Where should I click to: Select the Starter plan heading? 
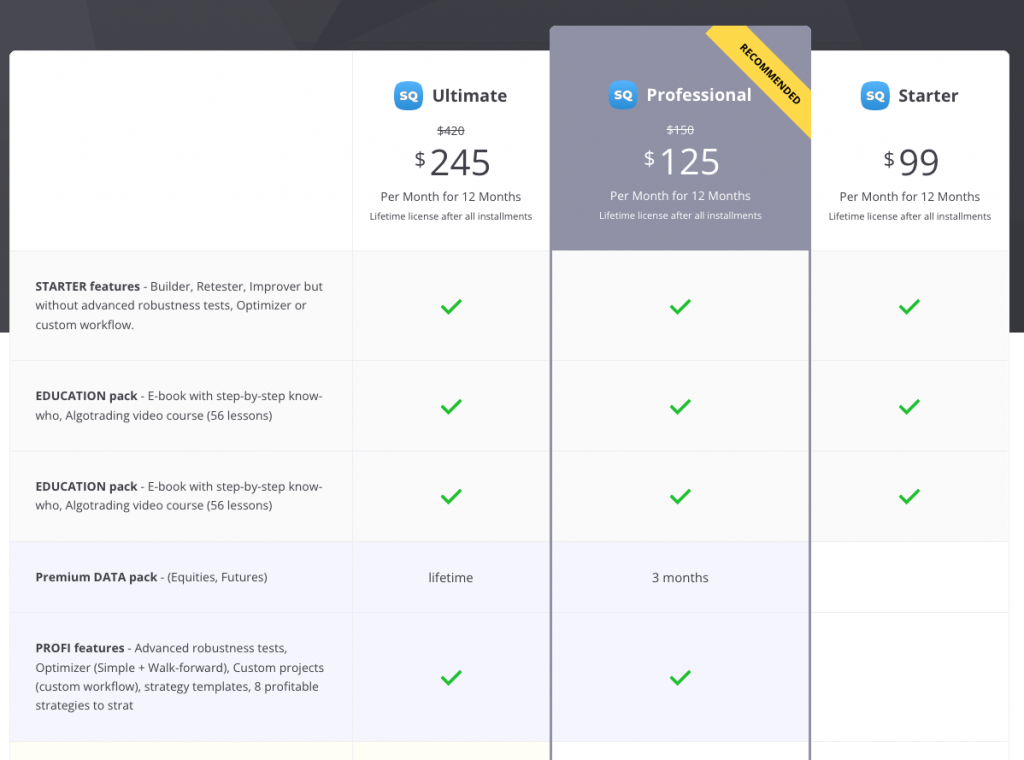pos(928,96)
